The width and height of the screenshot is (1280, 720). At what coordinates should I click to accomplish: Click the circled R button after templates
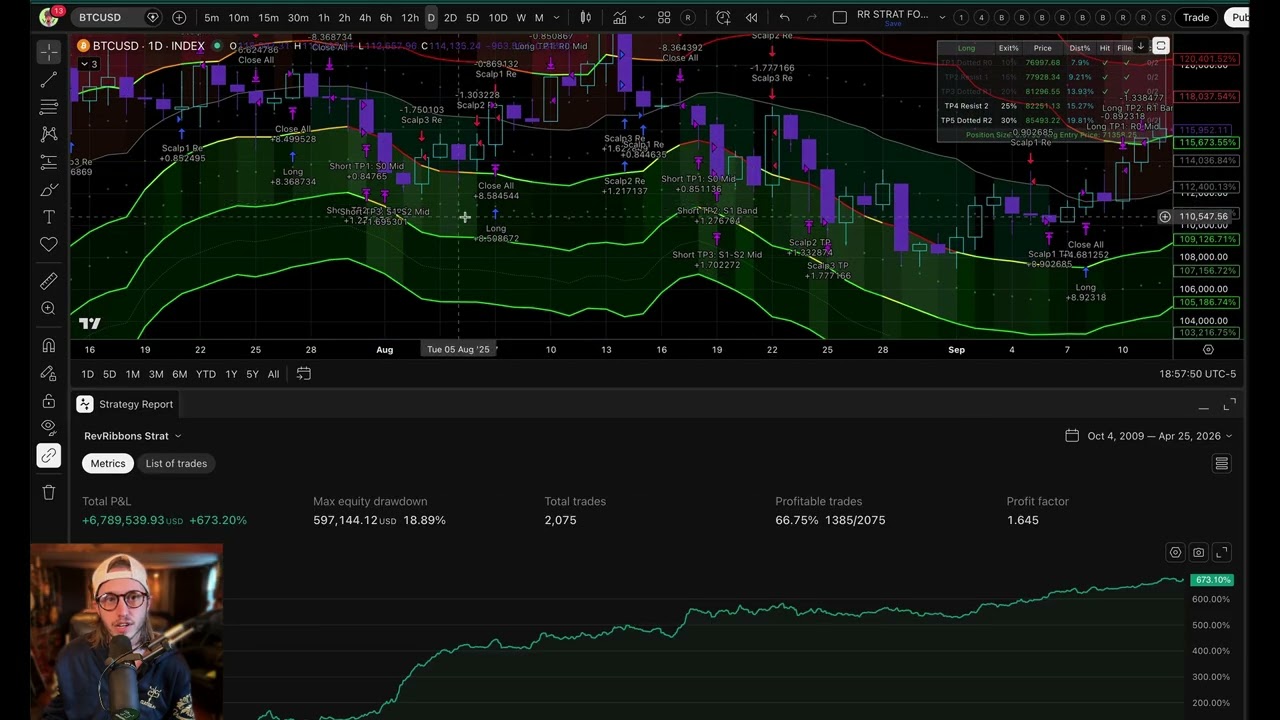coord(688,18)
